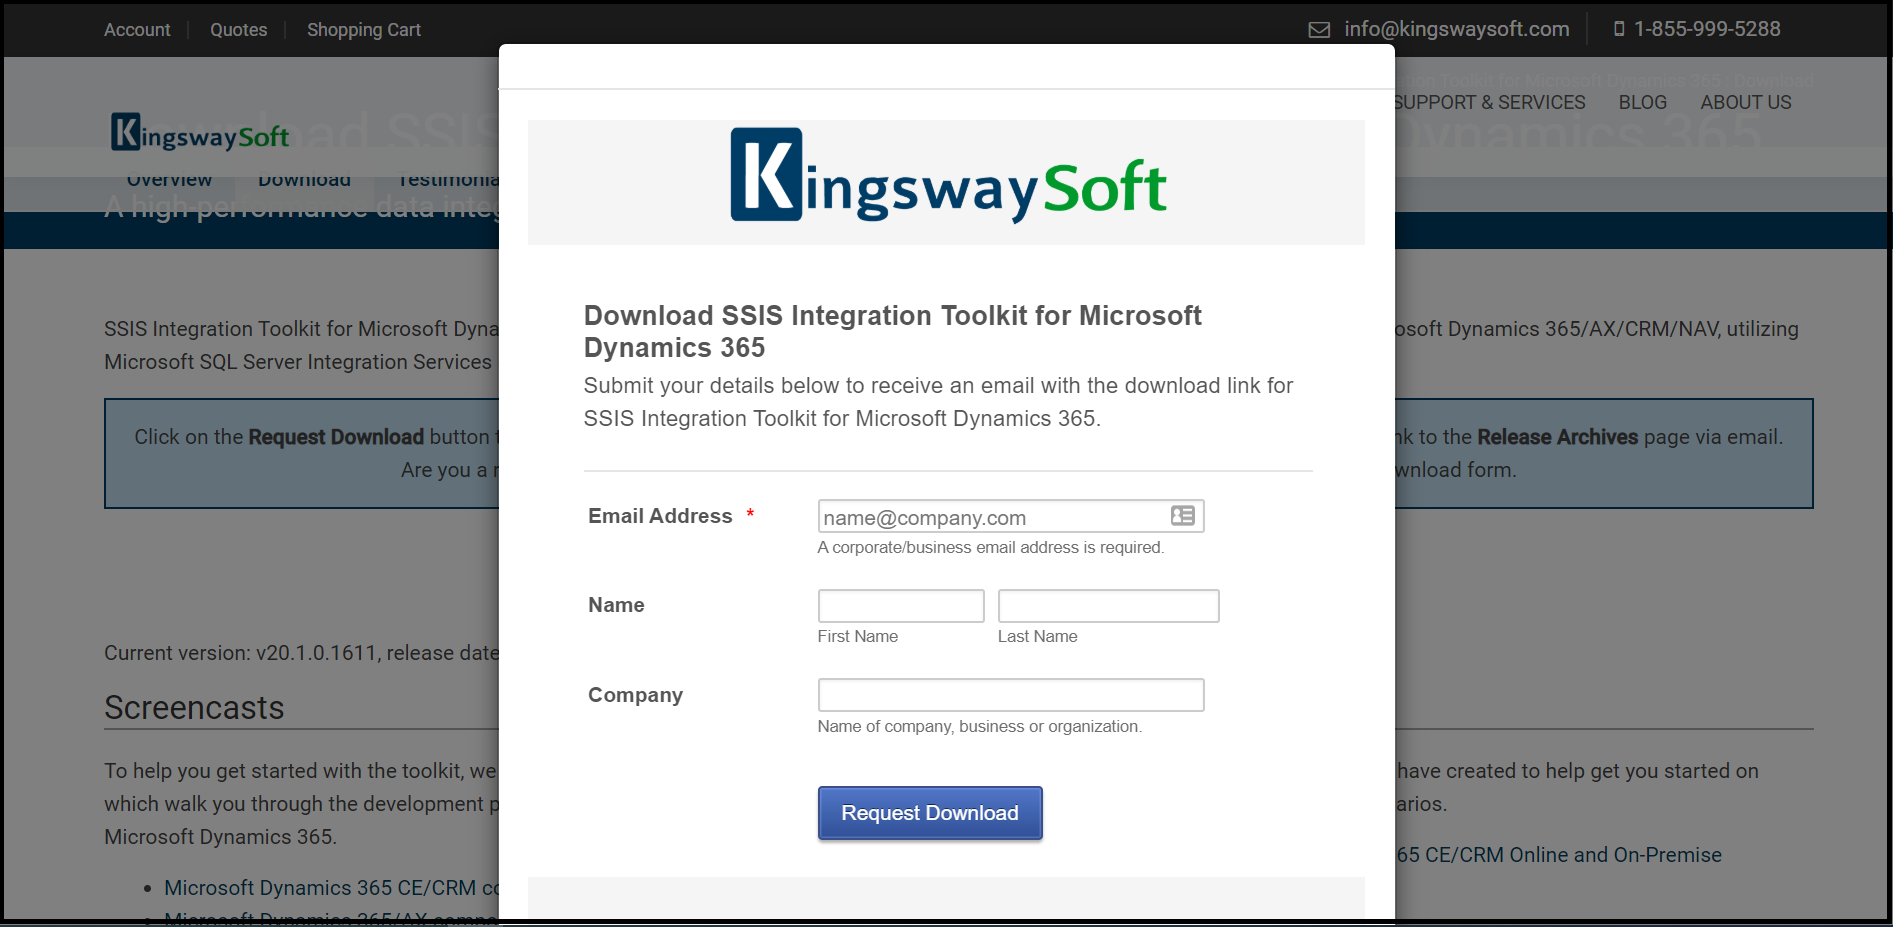Click info@kingswaysoft.com email link
The image size is (1893, 927).
click(x=1456, y=29)
